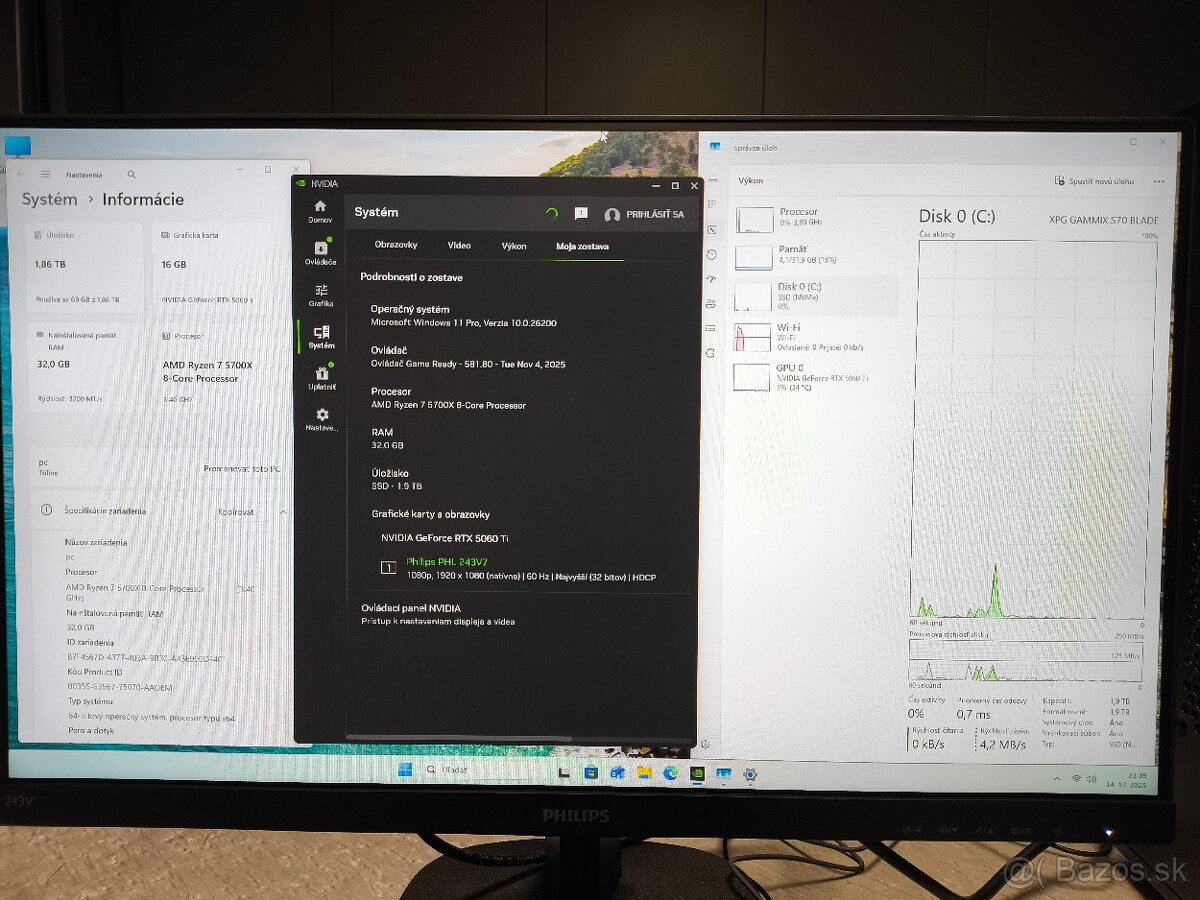Click Spustiť novú úlohu in Task Manager
The height and width of the screenshot is (900, 1200).
click(x=1092, y=180)
